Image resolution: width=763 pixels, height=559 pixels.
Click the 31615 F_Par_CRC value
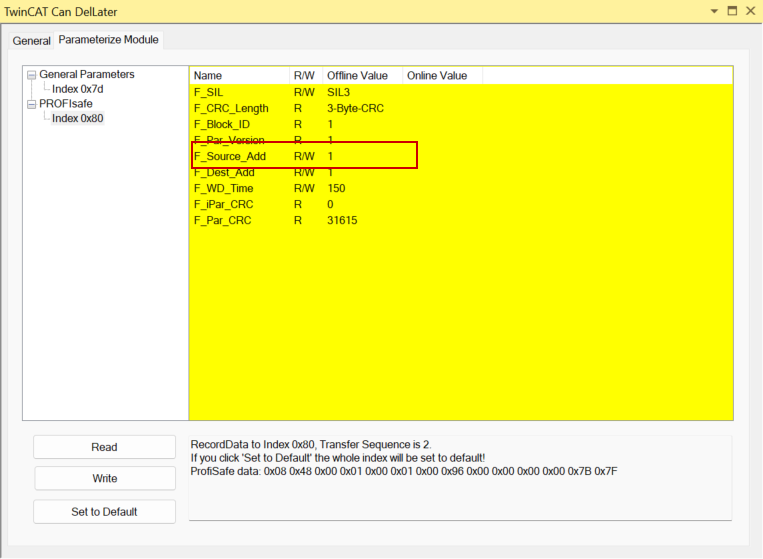pos(342,220)
